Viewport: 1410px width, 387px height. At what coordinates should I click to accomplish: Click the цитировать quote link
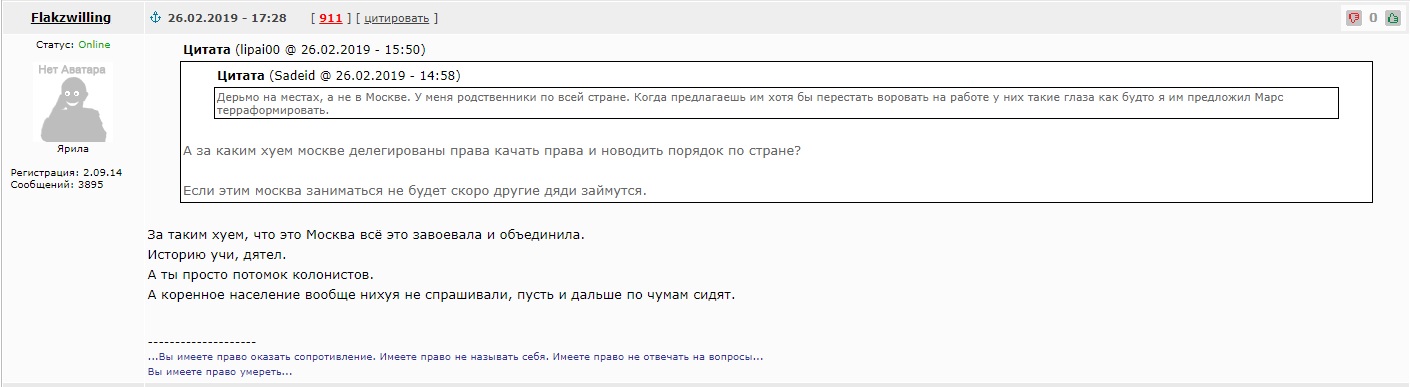397,18
